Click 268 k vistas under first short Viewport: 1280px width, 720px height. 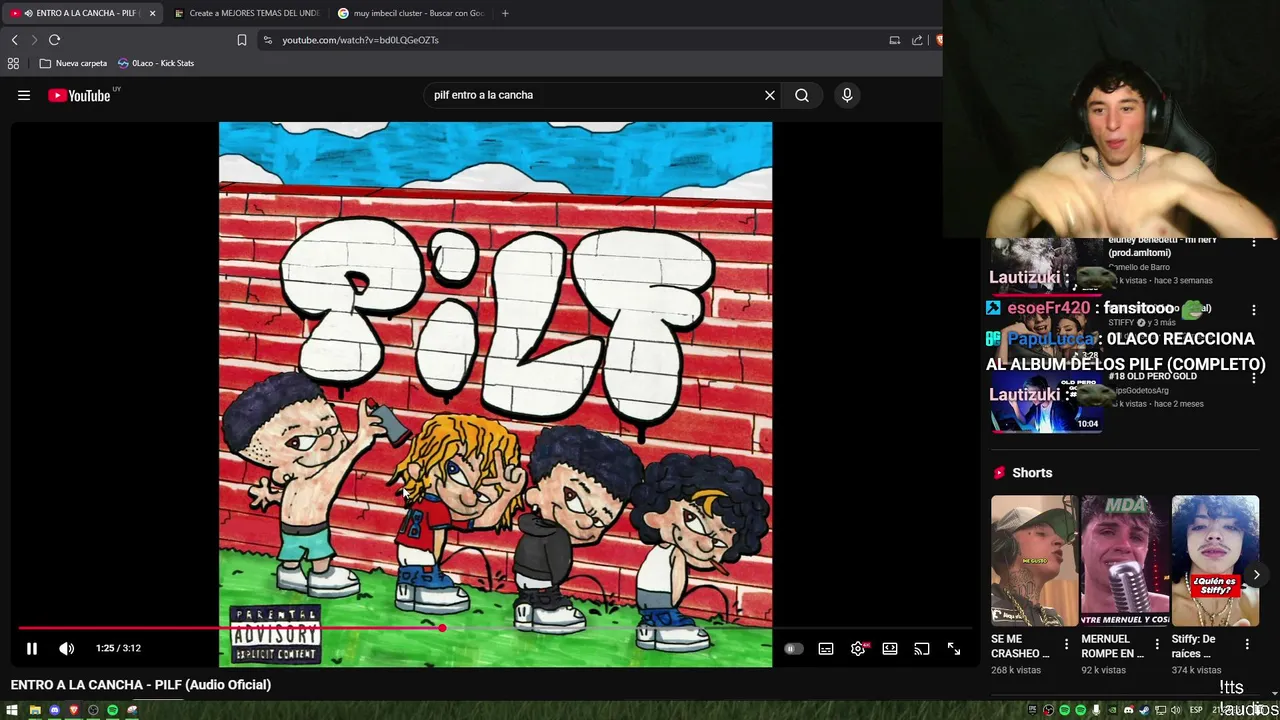(1016, 670)
